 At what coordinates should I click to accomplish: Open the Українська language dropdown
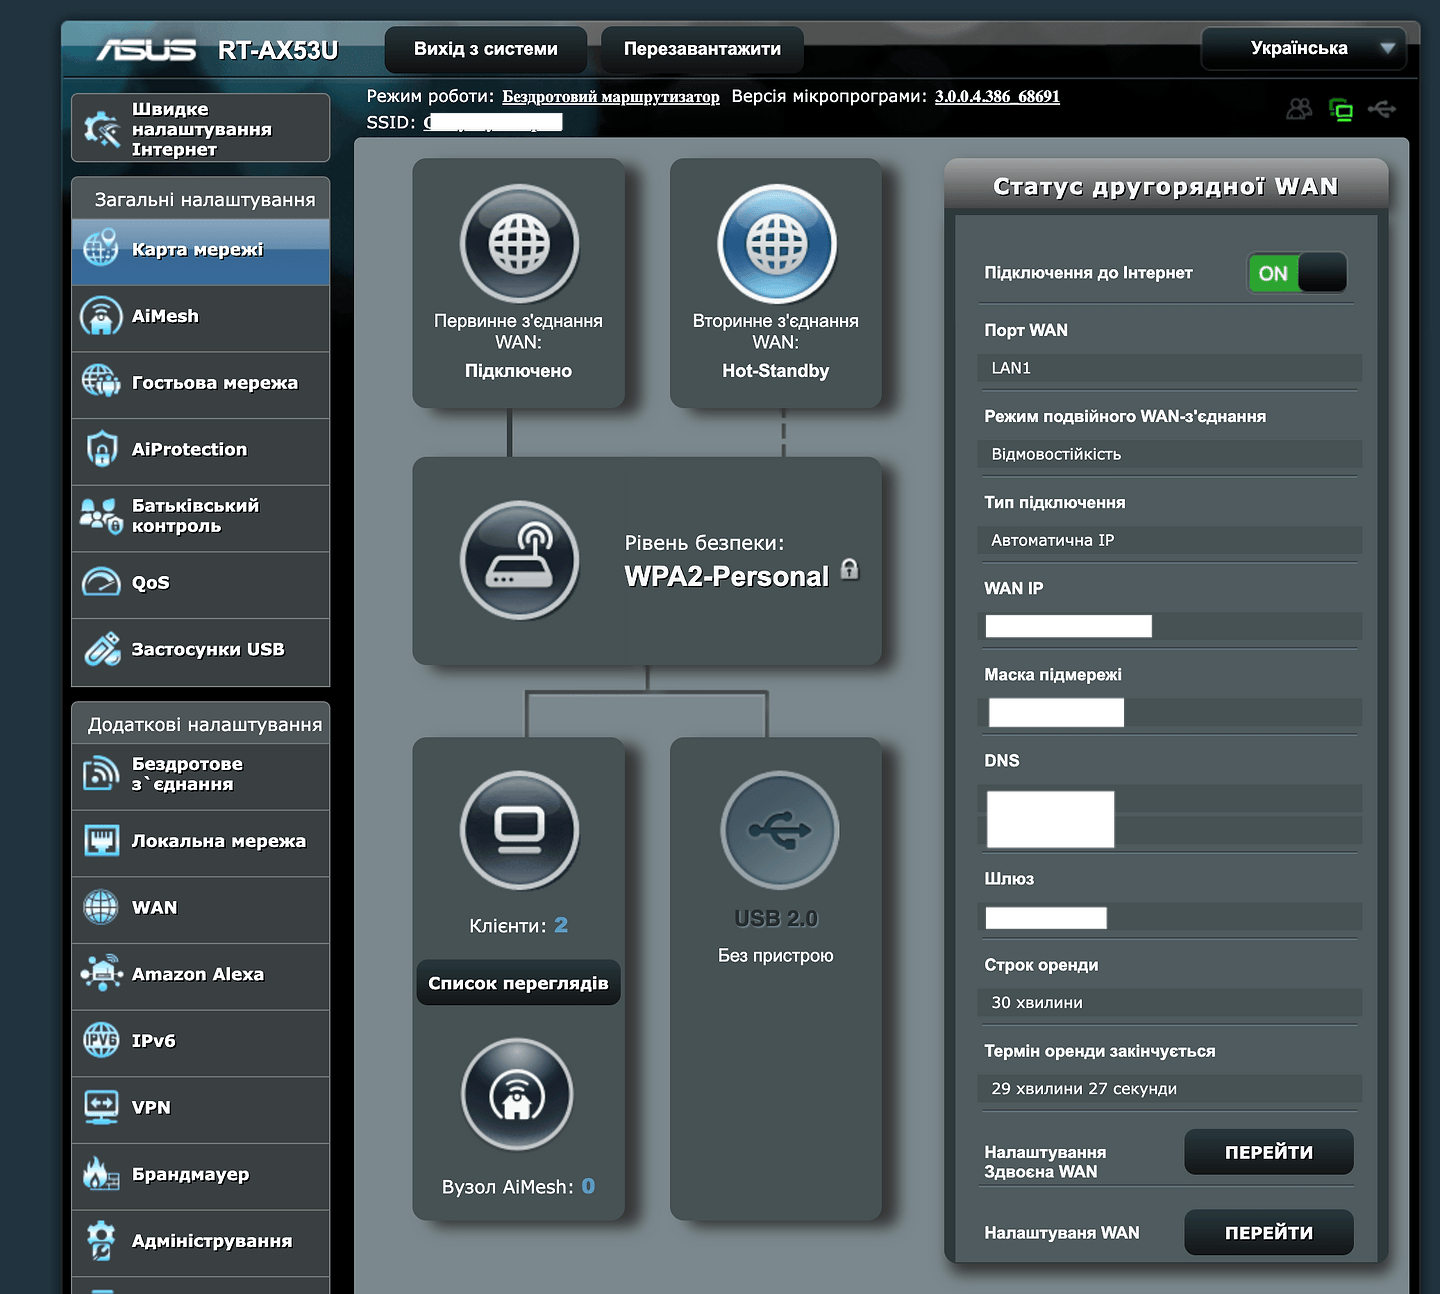(1303, 48)
